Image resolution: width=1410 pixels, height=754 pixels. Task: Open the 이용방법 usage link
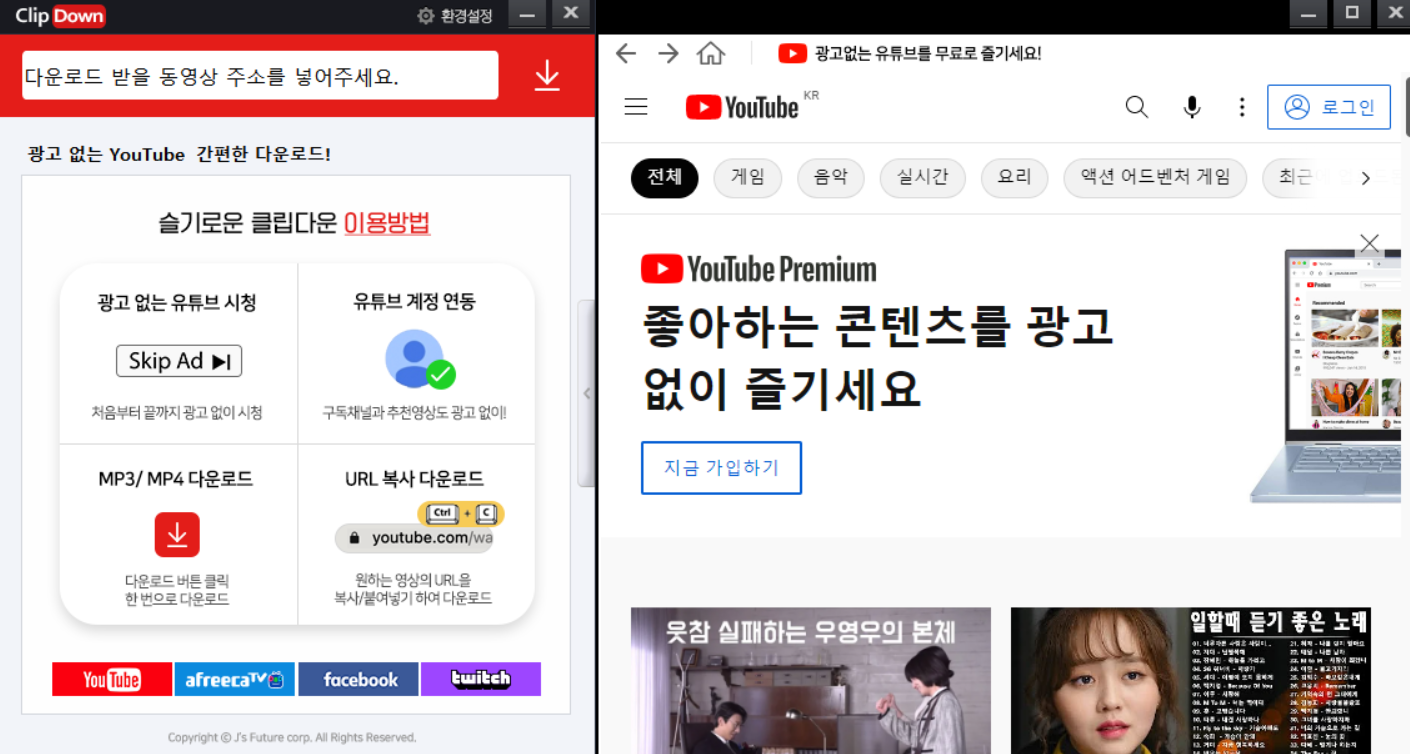point(387,222)
